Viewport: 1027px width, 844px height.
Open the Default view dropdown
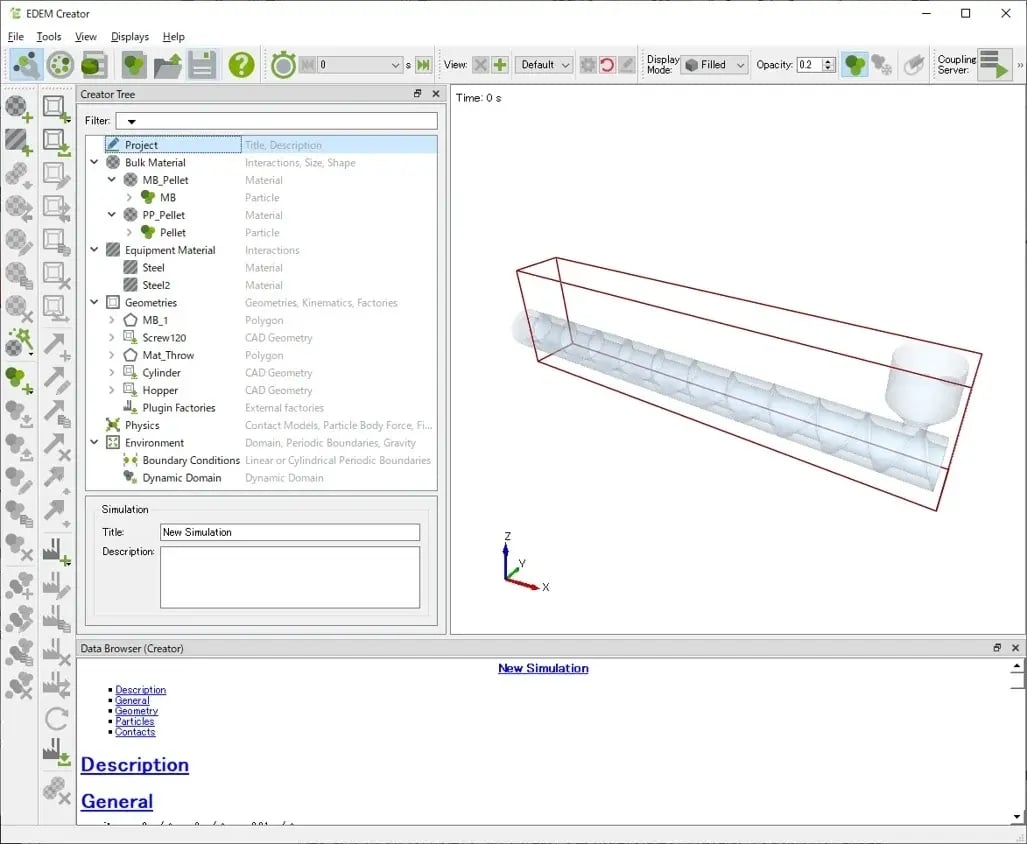click(544, 65)
